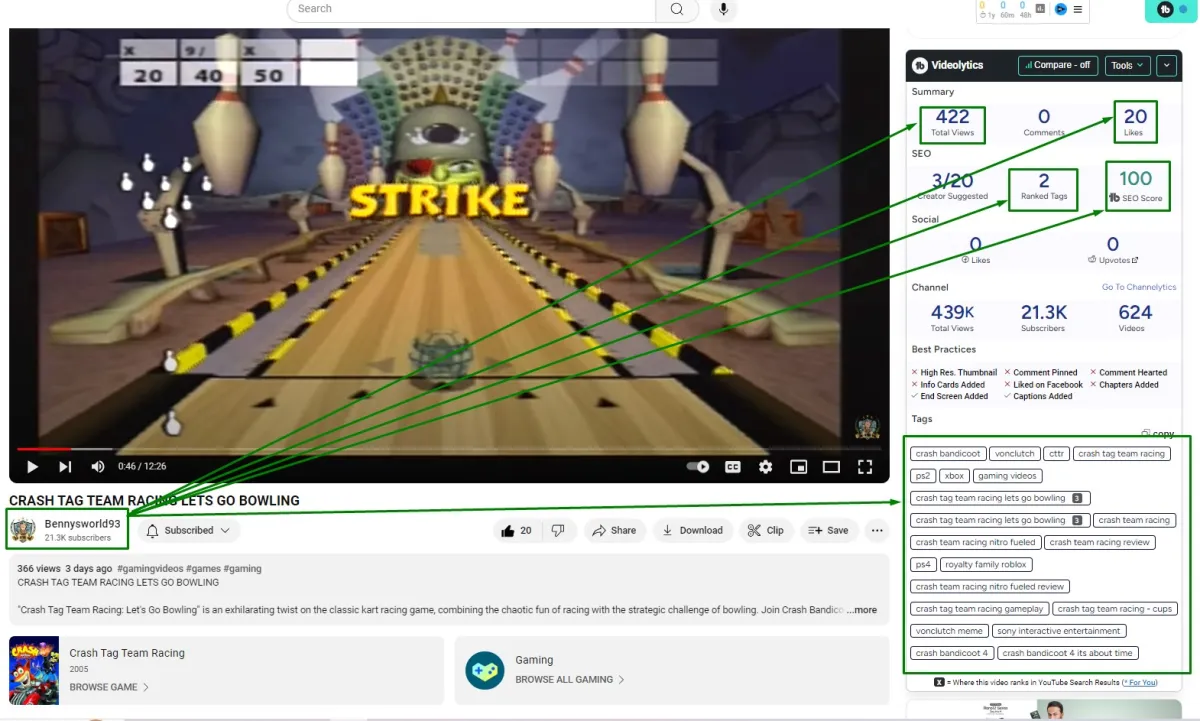Click the blue round icon in stats bar
The image size is (1200, 721).
(1060, 9)
